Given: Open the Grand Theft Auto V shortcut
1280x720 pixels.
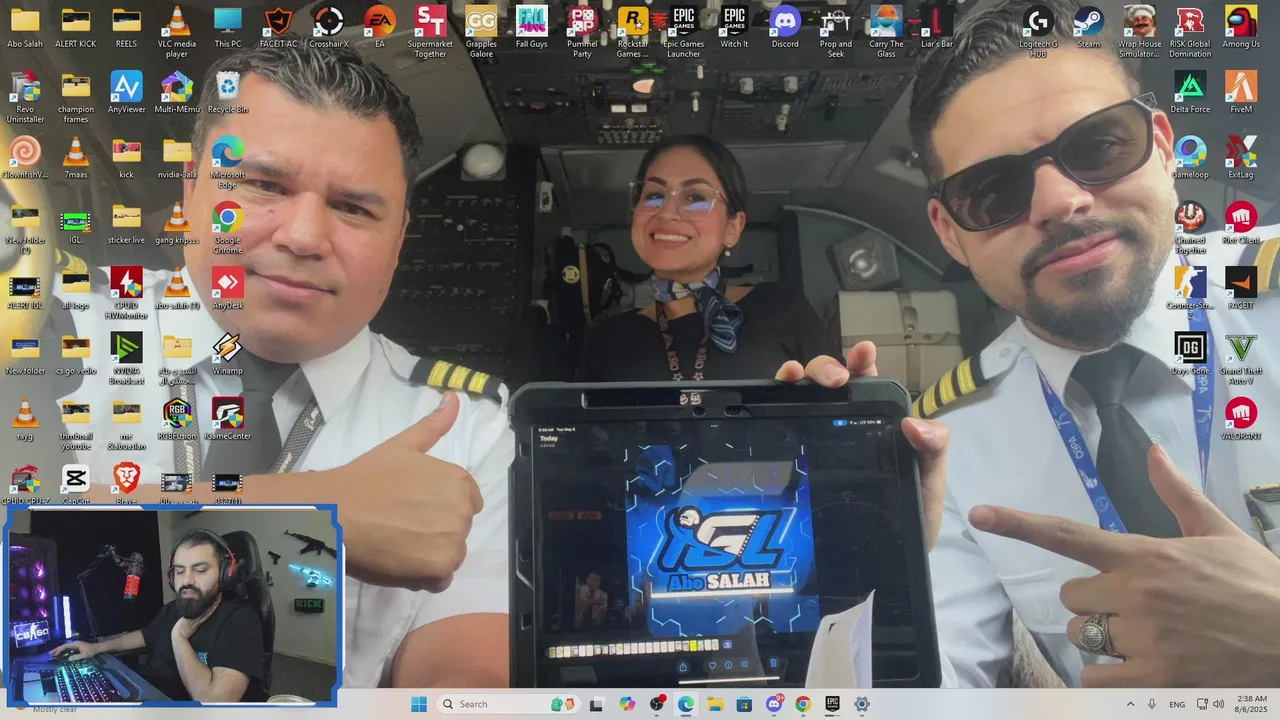Looking at the screenshot, I should [1241, 358].
